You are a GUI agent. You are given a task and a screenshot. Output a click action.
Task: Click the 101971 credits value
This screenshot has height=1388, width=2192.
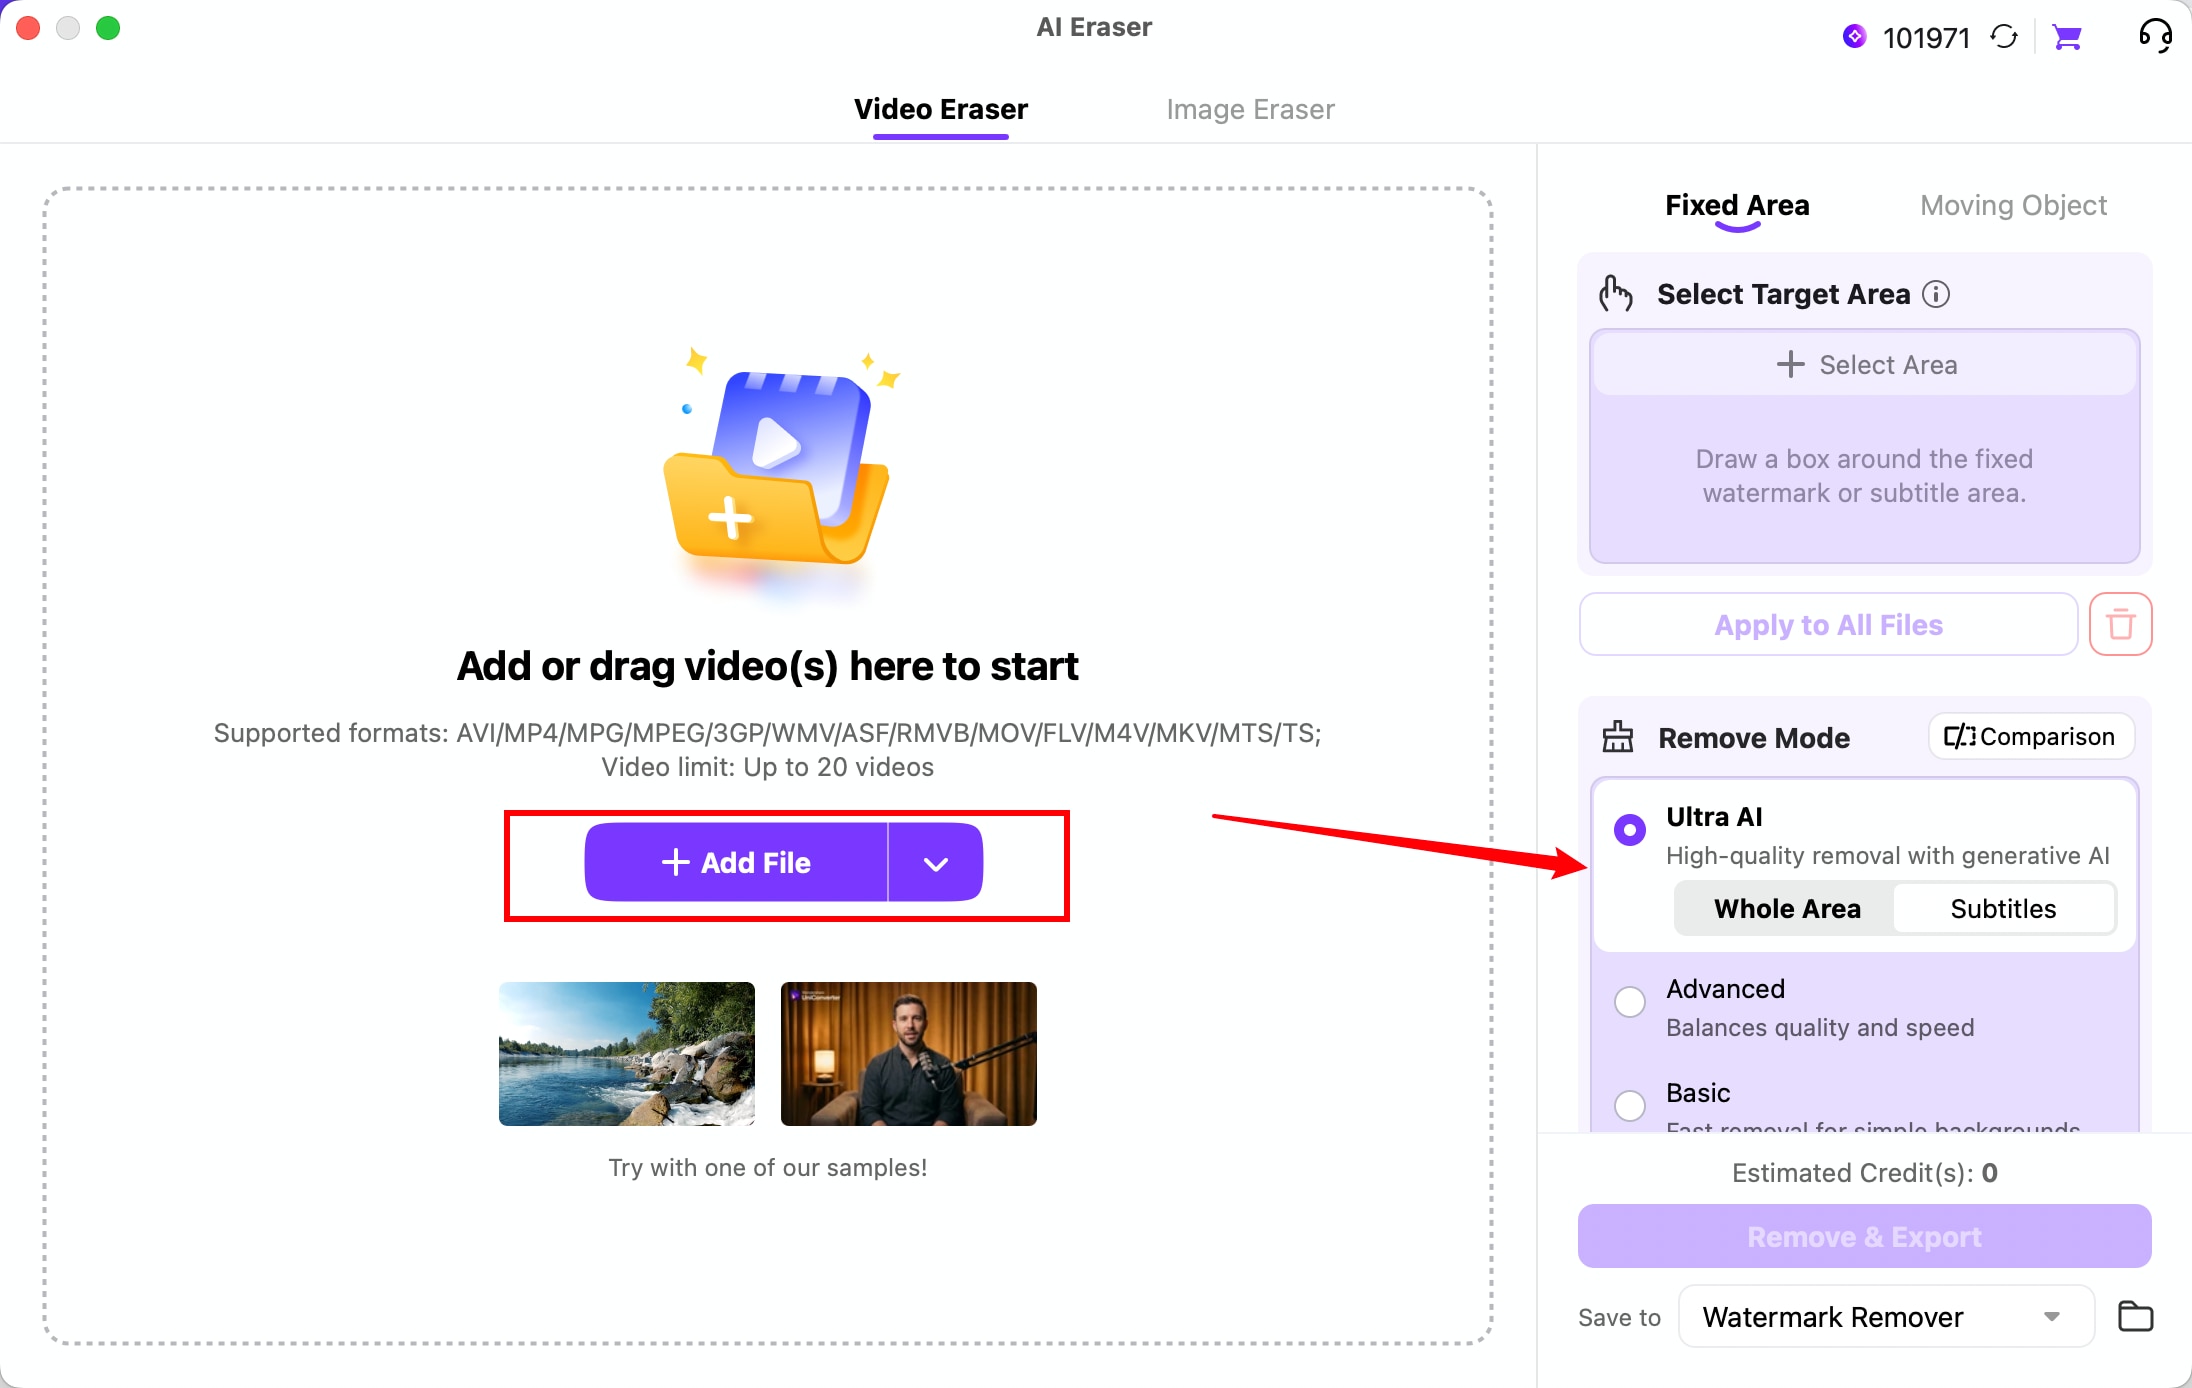(x=1926, y=38)
